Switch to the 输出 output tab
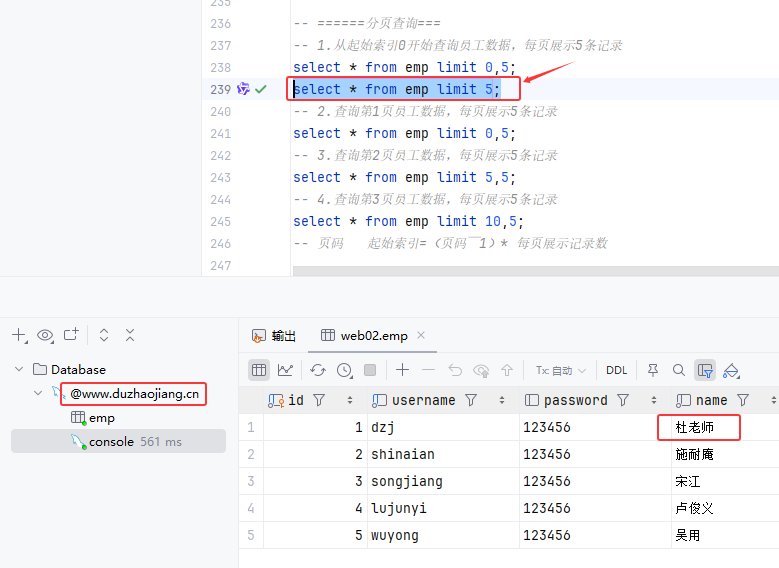The image size is (779, 568). coord(274,336)
